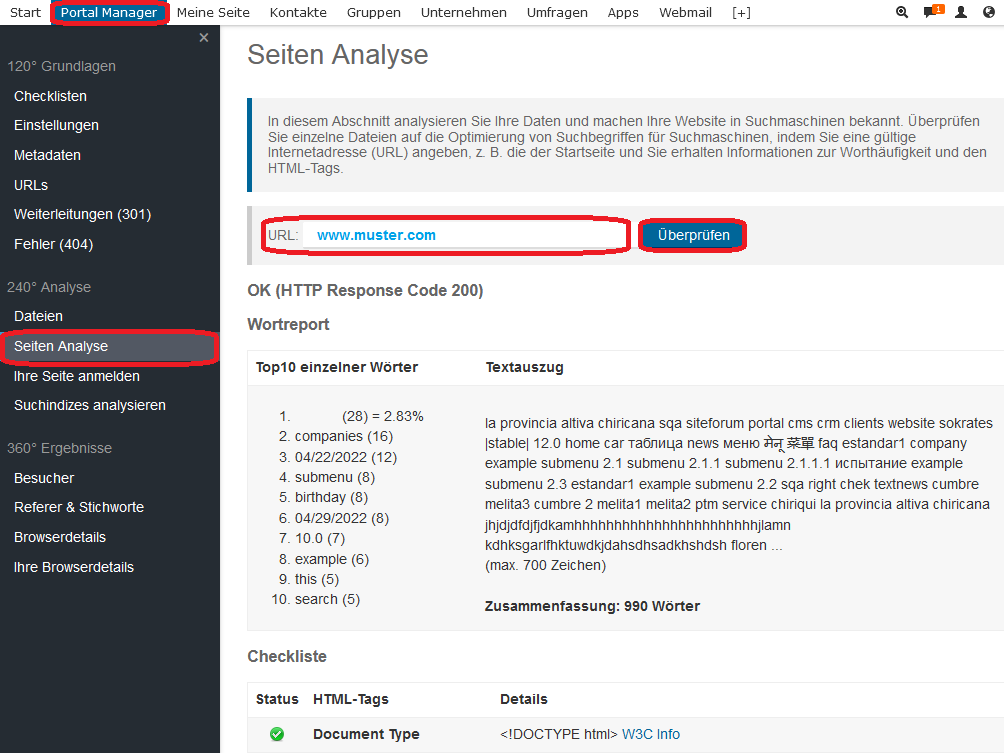The image size is (1004, 753).
Task: Open Weiterleitungen (301) in the sidebar
Action: pos(82,214)
